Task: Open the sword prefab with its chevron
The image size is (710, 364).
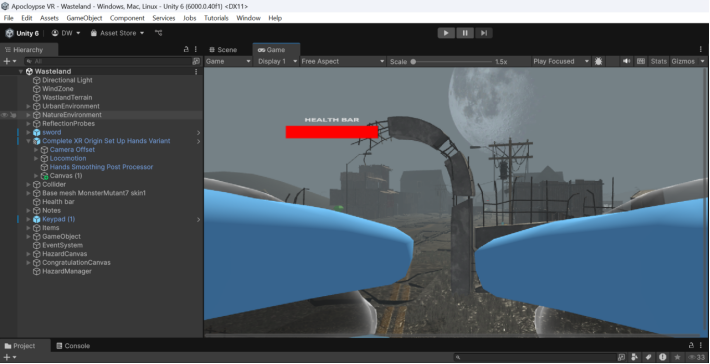Action: (198, 133)
